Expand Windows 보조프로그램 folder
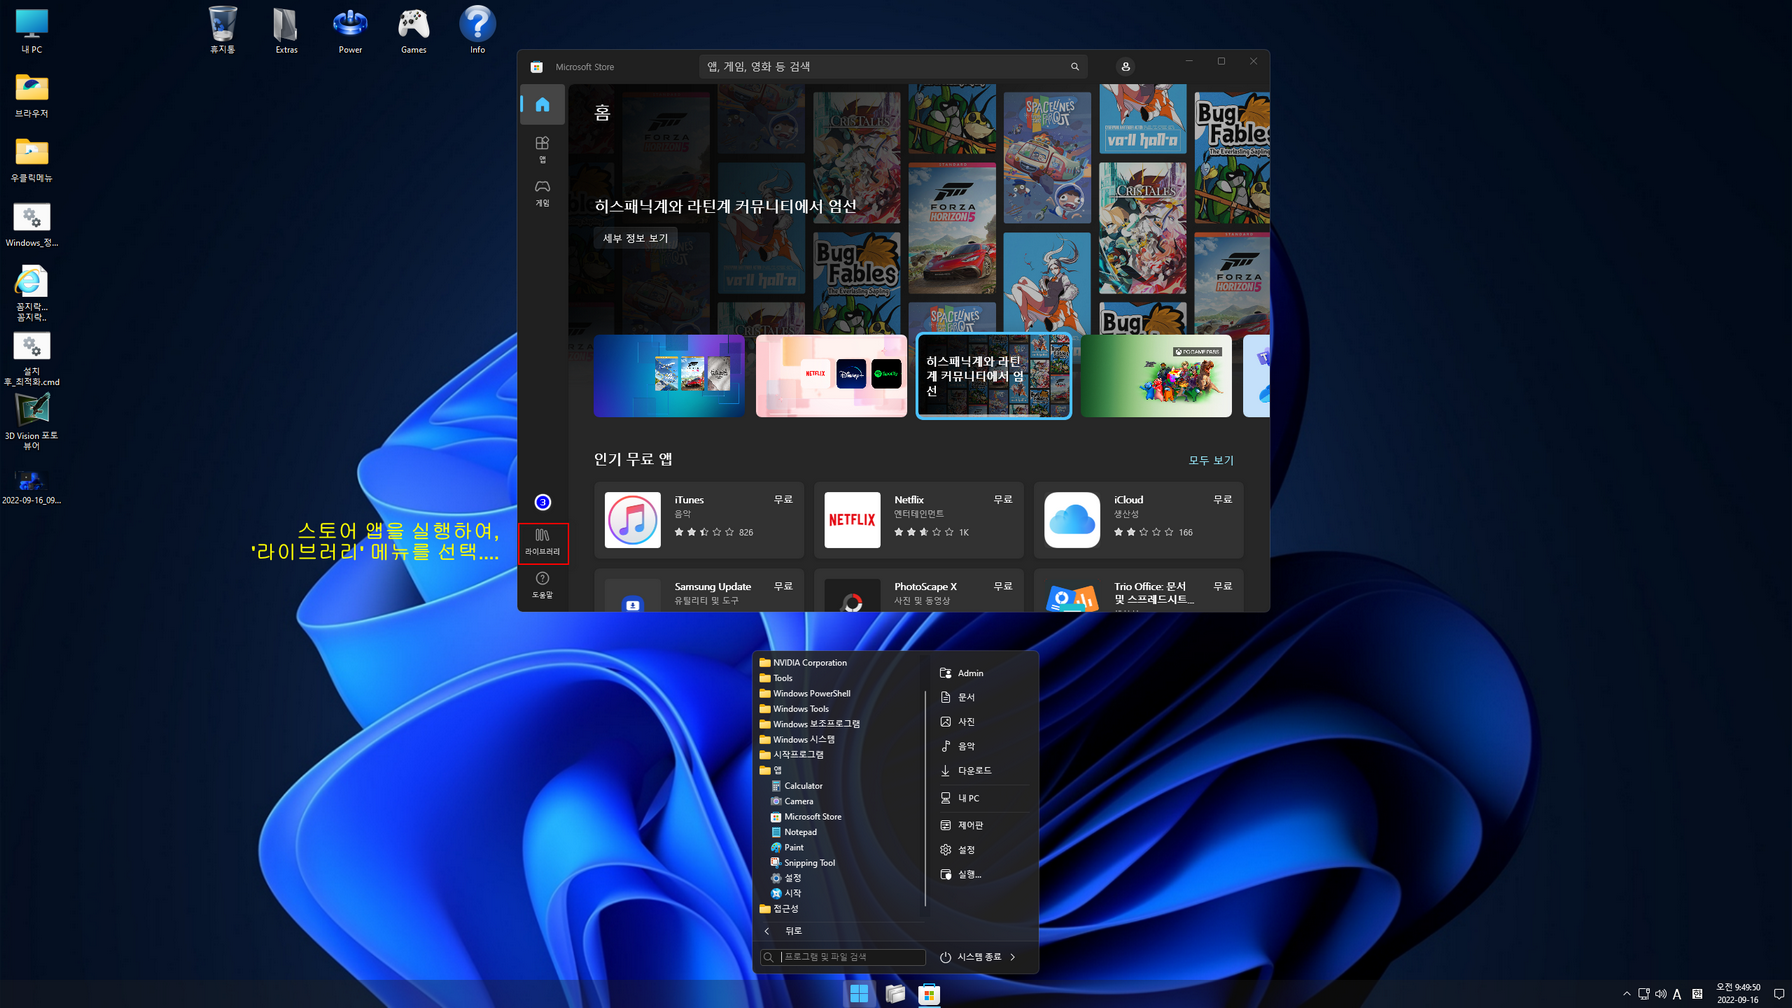The image size is (1792, 1008). [810, 724]
